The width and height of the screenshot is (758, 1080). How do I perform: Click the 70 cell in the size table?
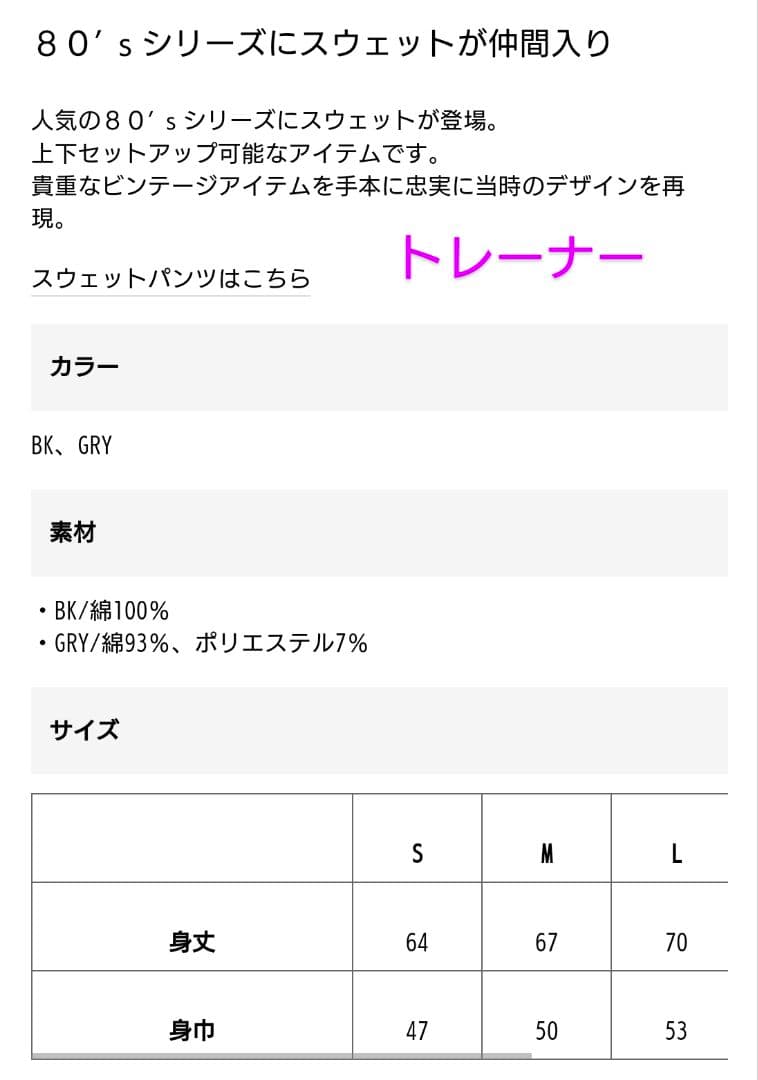coord(676,942)
